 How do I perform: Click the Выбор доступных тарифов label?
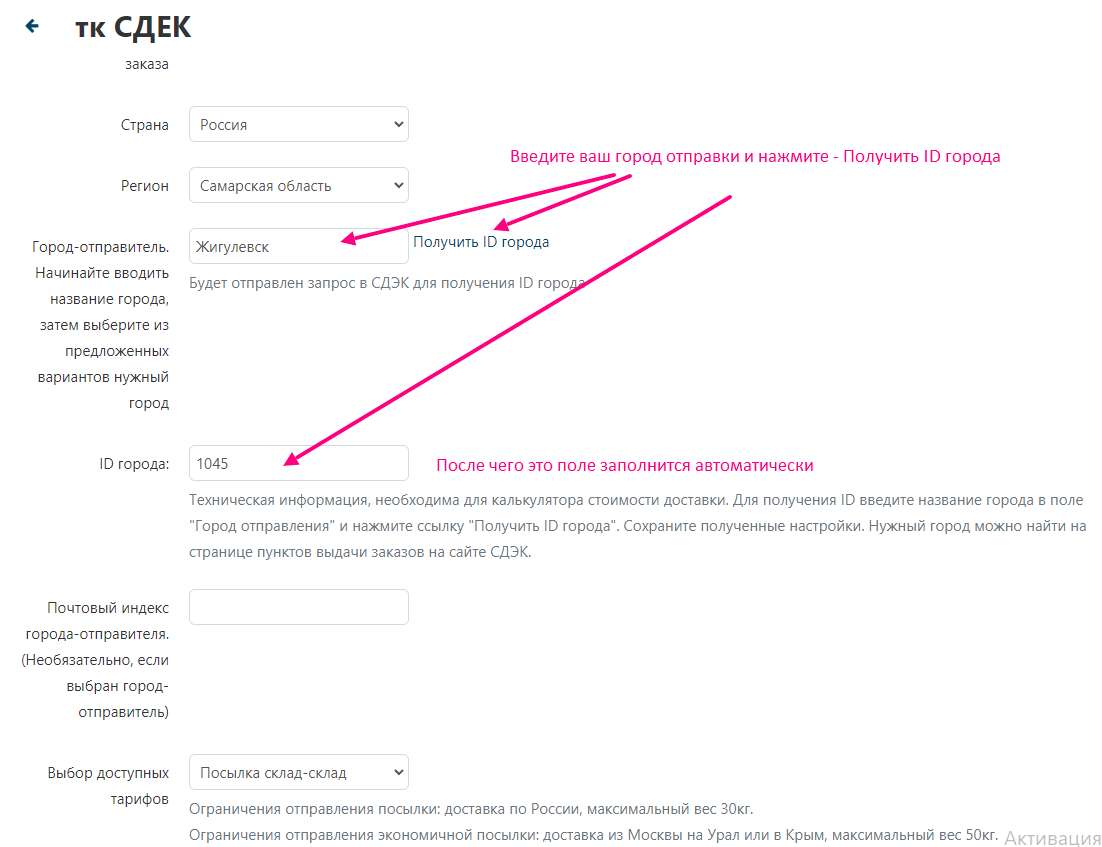point(108,786)
